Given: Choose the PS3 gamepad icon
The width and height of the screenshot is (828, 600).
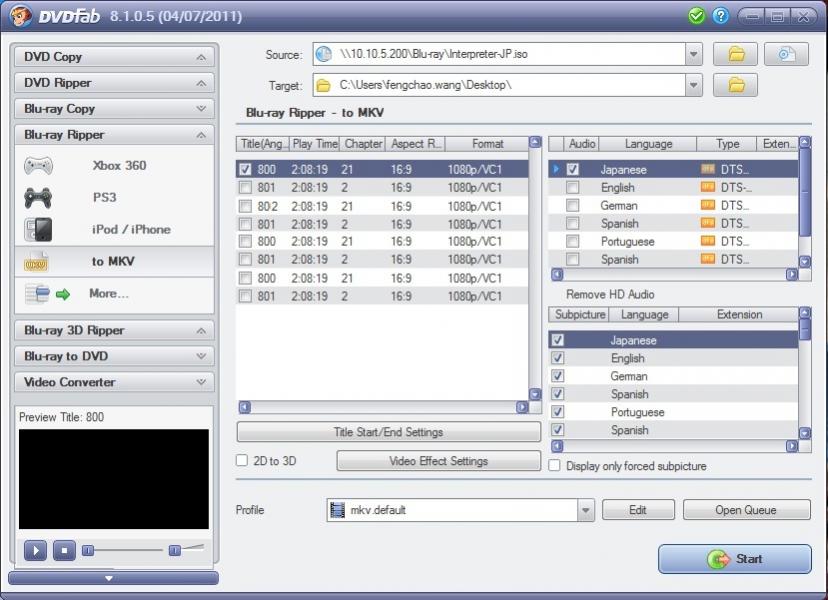Looking at the screenshot, I should pos(38,198).
